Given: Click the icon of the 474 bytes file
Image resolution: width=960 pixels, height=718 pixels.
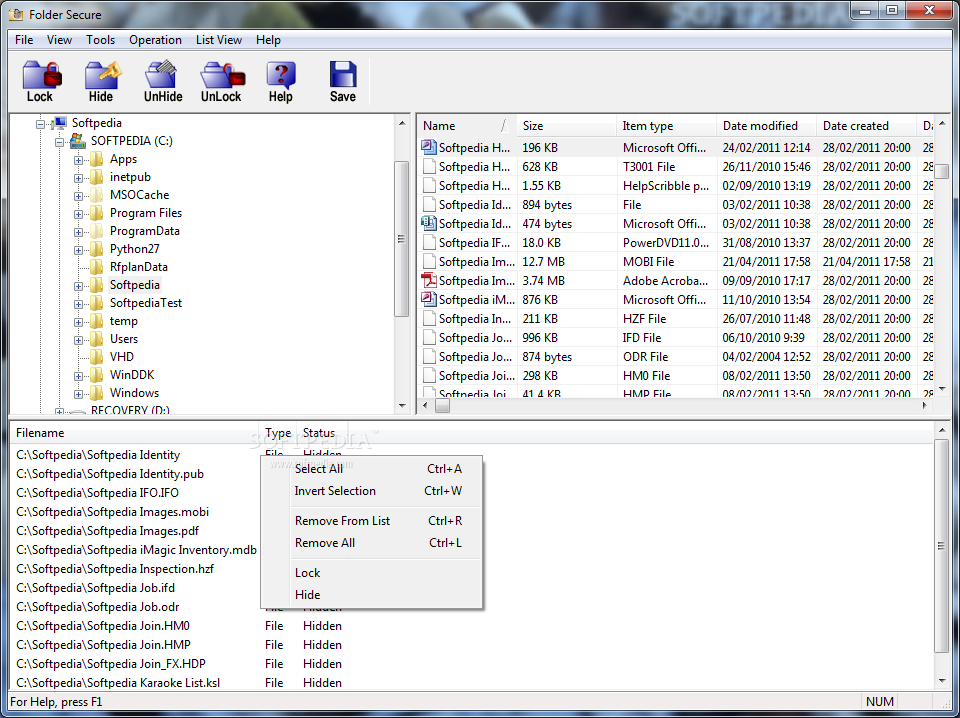Looking at the screenshot, I should point(429,223).
